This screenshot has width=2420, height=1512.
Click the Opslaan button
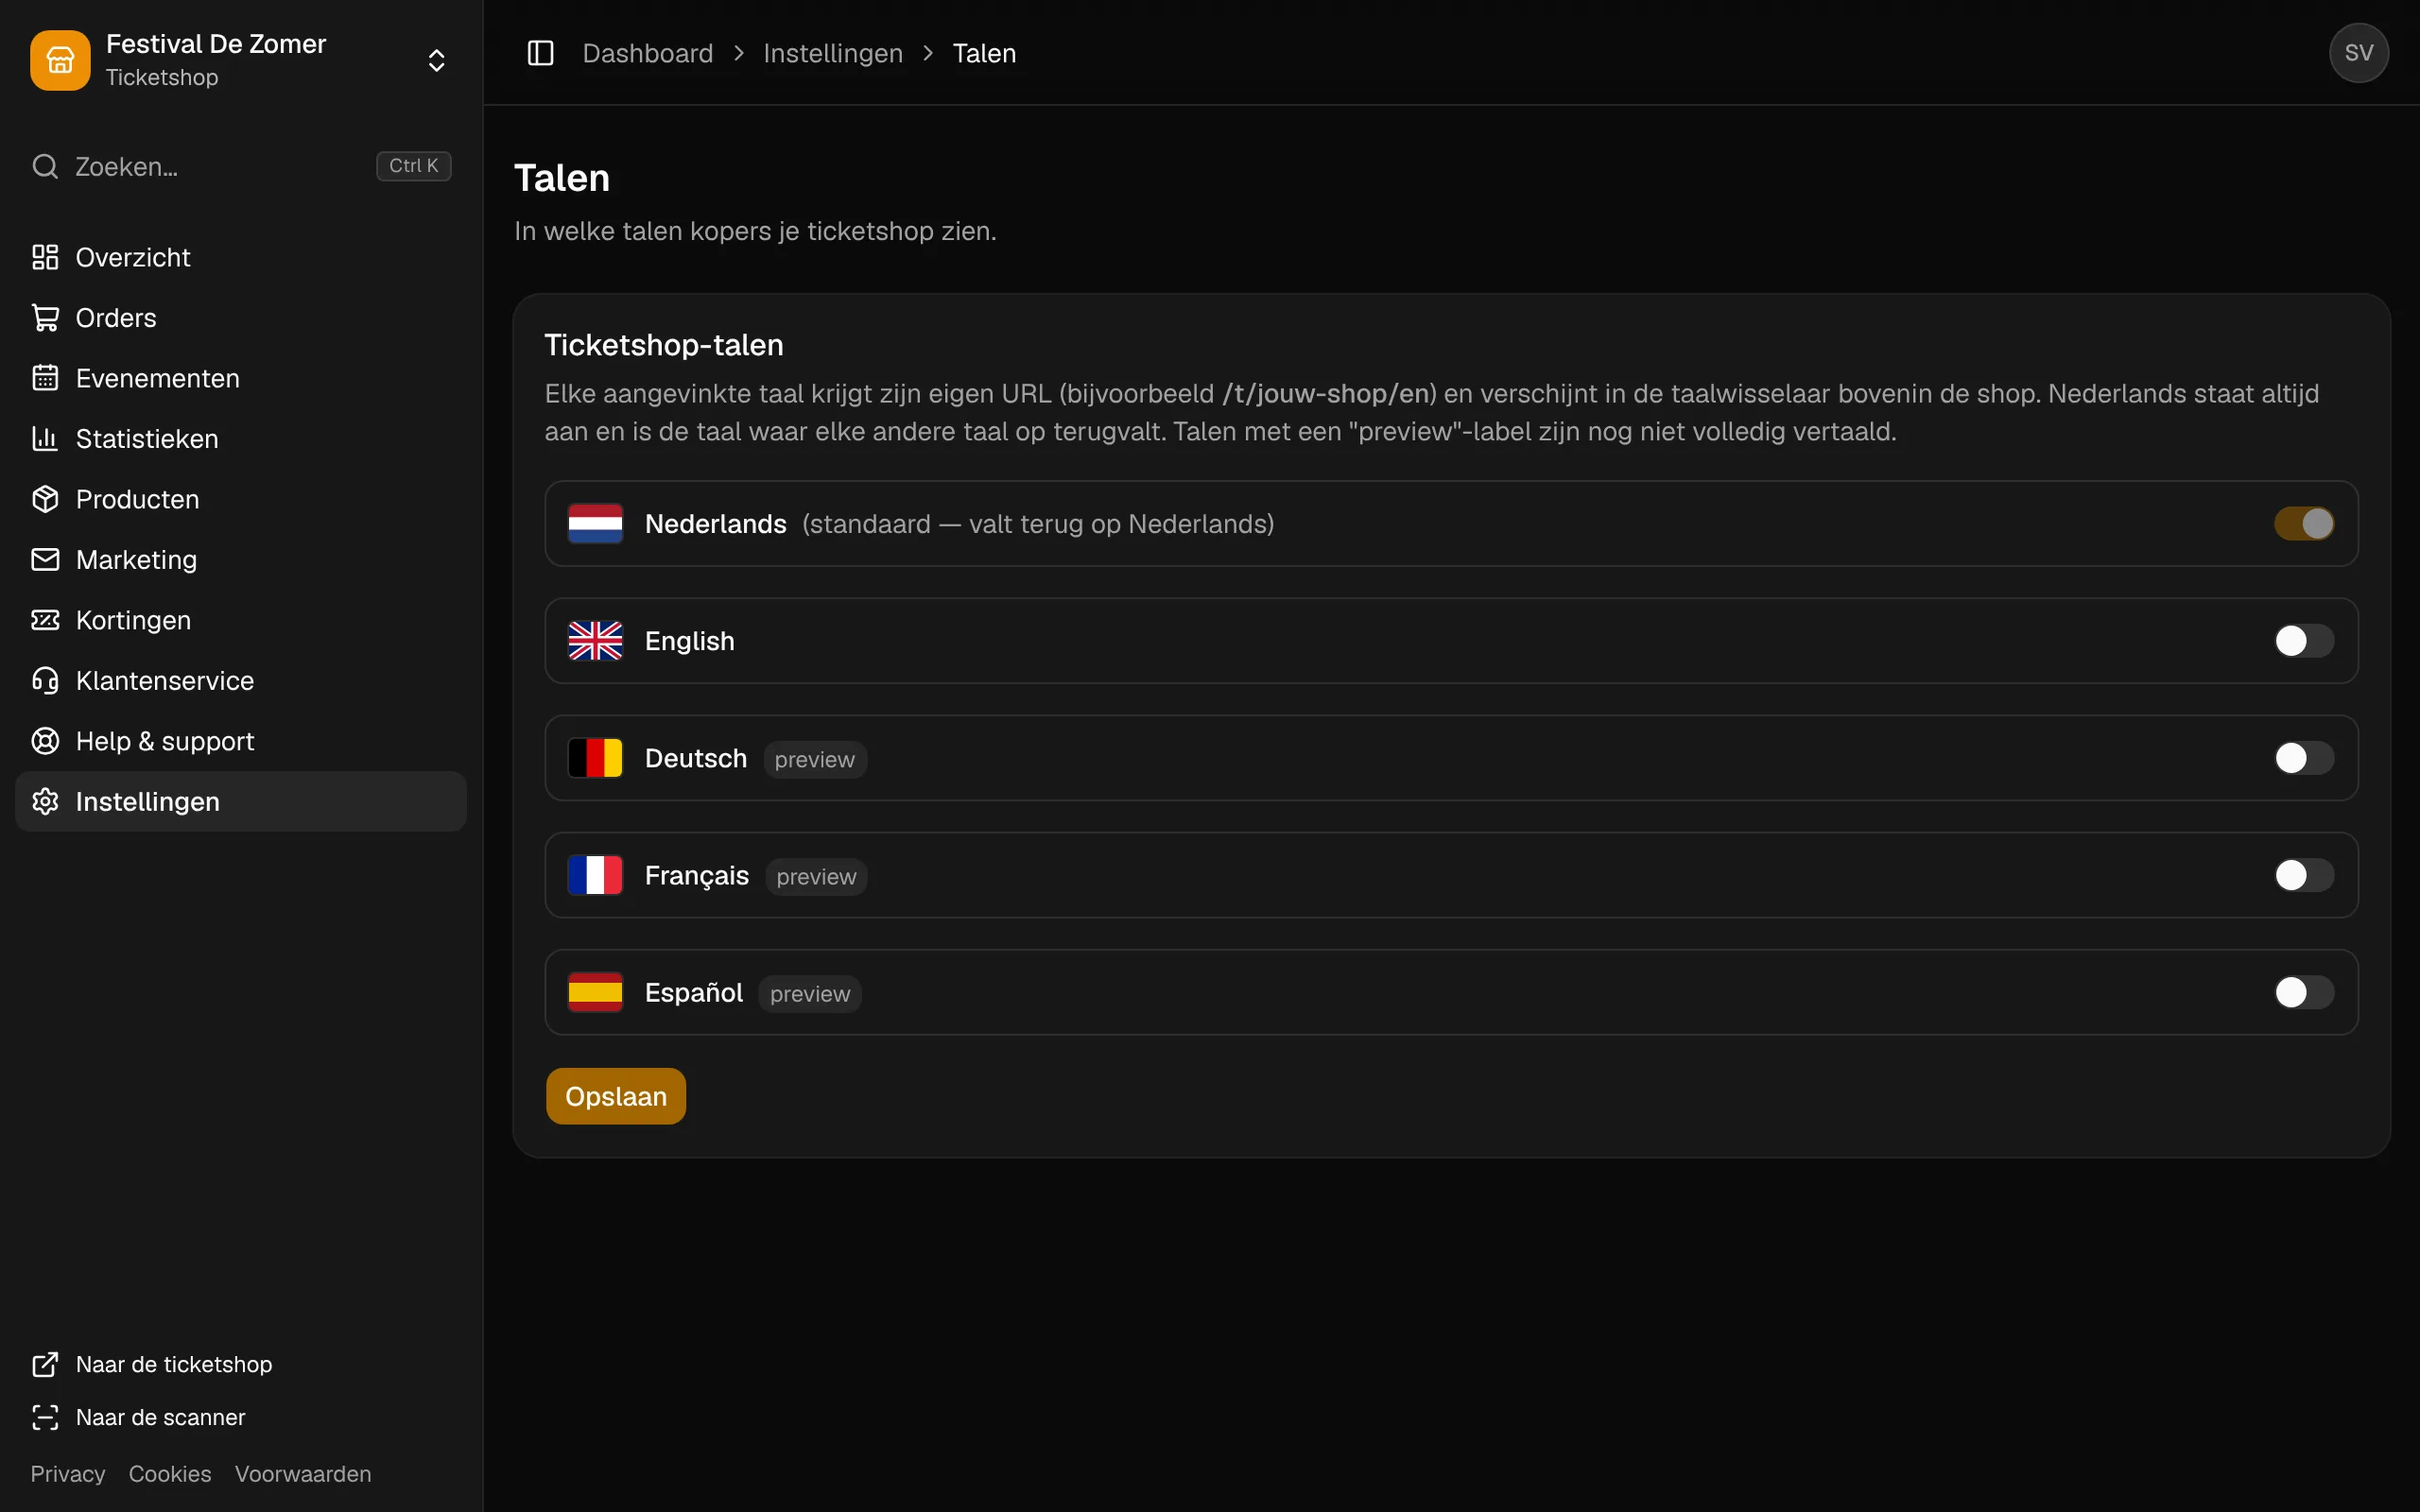[616, 1096]
